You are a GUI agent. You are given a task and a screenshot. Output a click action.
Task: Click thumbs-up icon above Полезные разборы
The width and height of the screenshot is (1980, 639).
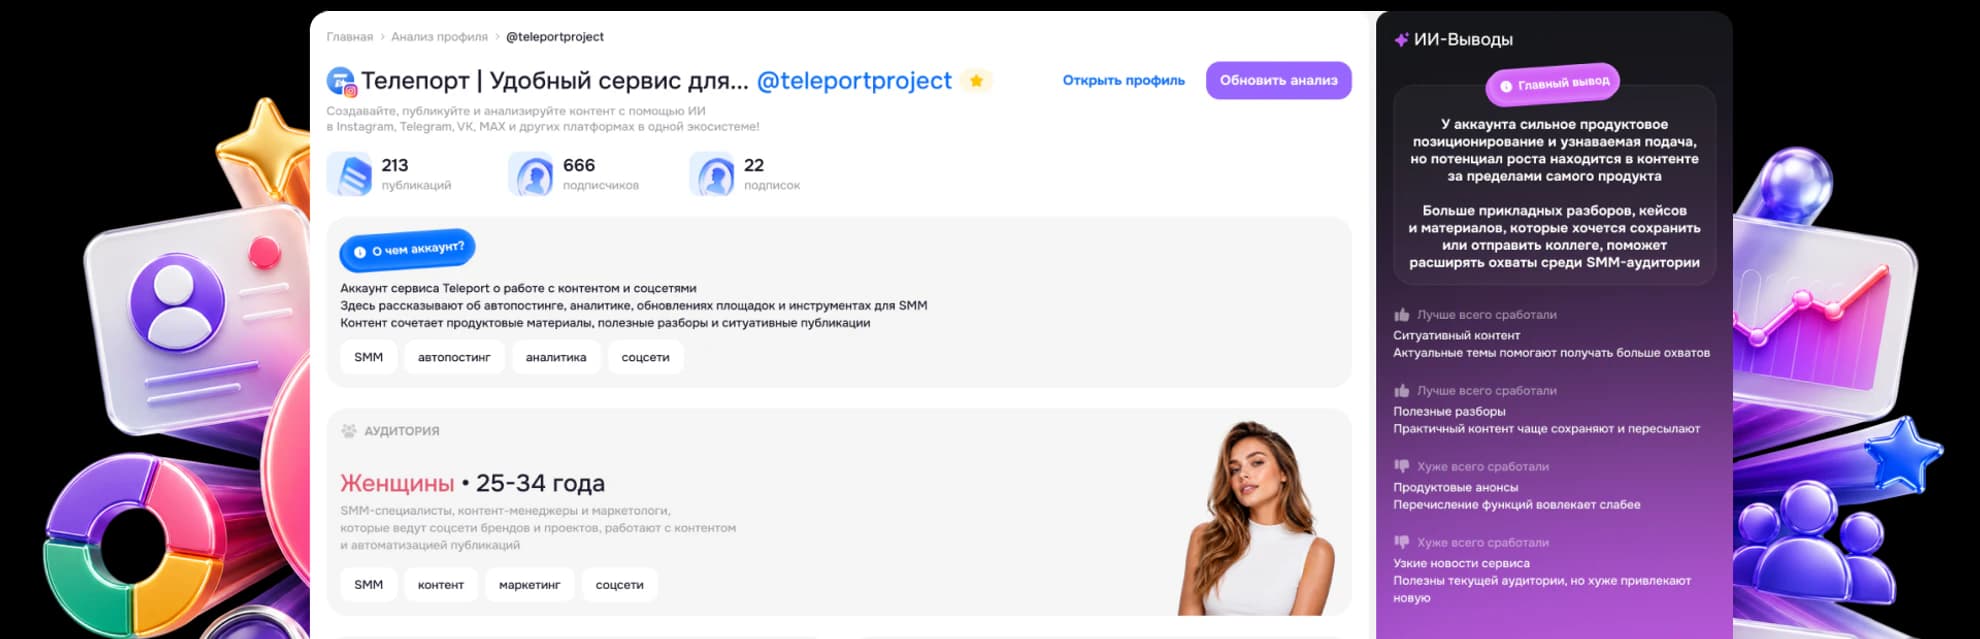point(1401,390)
